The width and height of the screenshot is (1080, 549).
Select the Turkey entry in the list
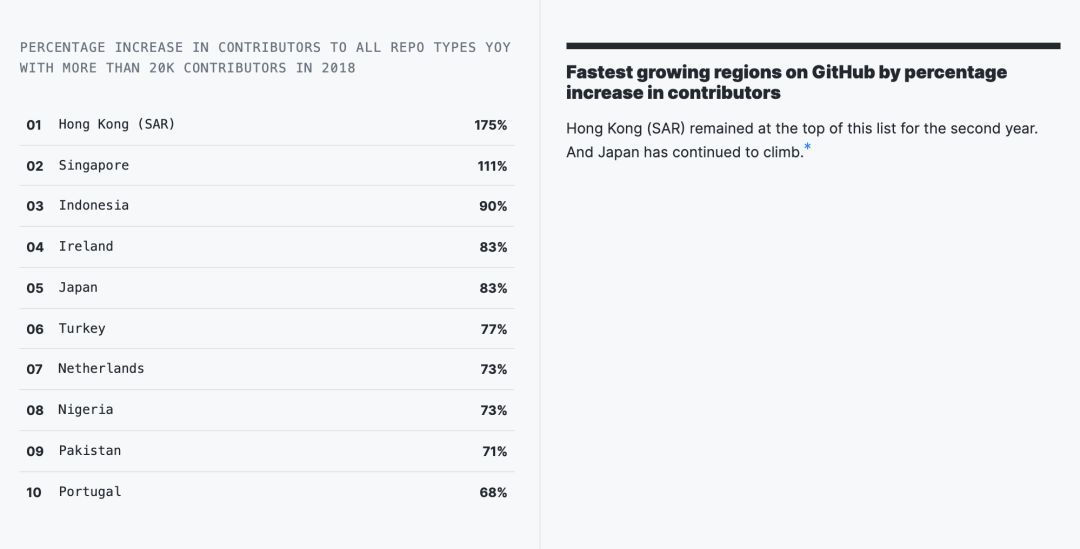[x=81, y=328]
